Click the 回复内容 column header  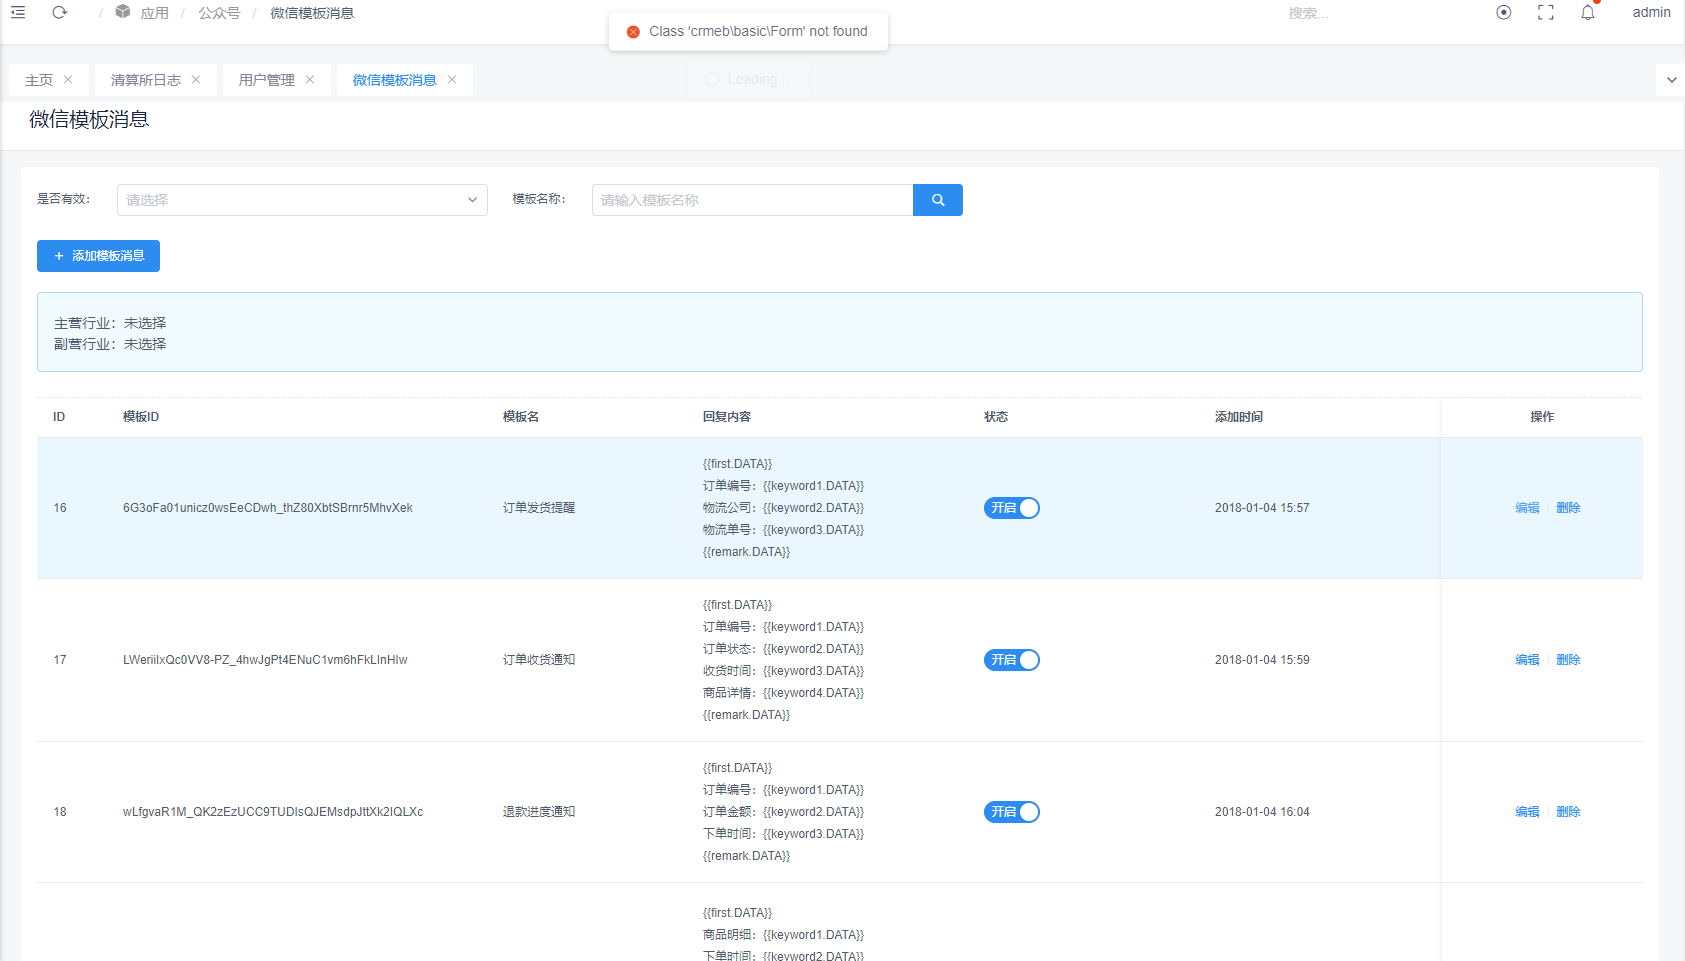[727, 417]
